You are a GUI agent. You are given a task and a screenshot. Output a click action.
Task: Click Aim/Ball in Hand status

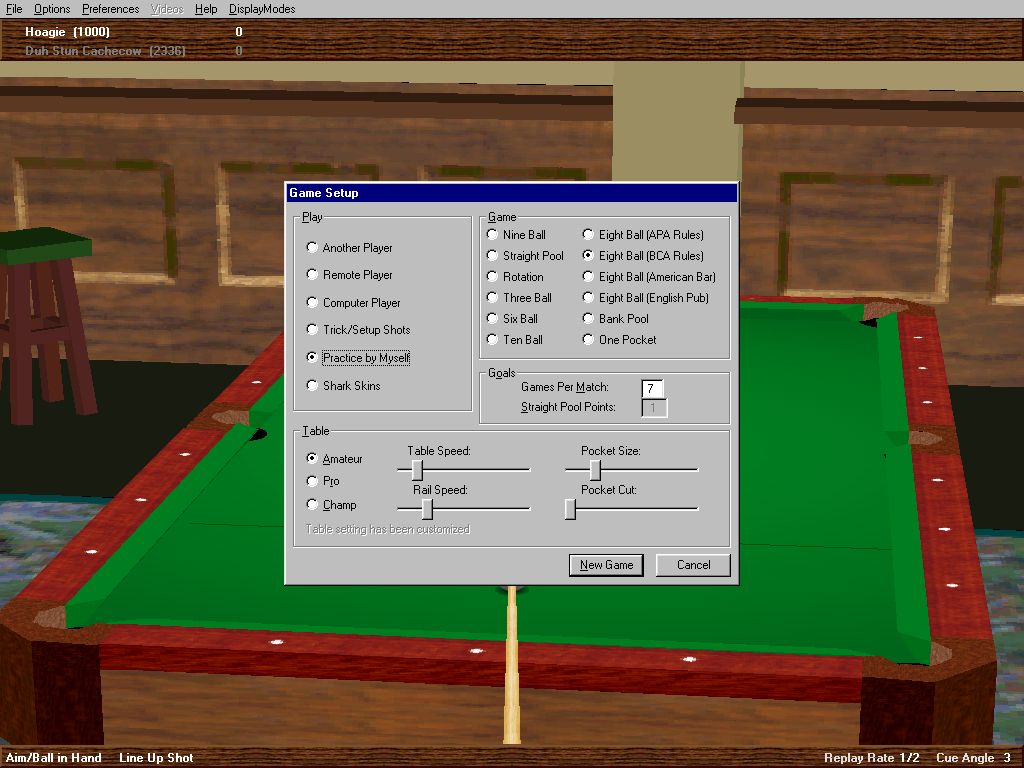click(x=54, y=758)
